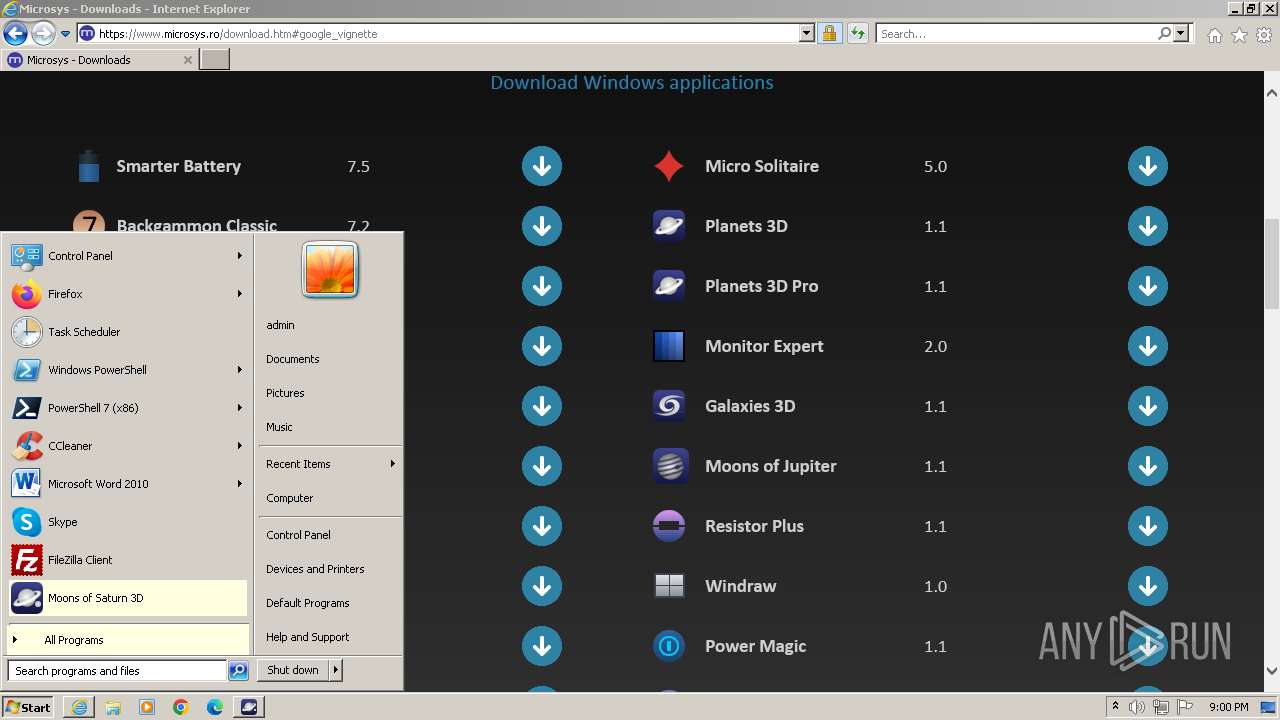This screenshot has height=720, width=1280.
Task: Expand the Recent Items submenu
Action: click(330, 464)
